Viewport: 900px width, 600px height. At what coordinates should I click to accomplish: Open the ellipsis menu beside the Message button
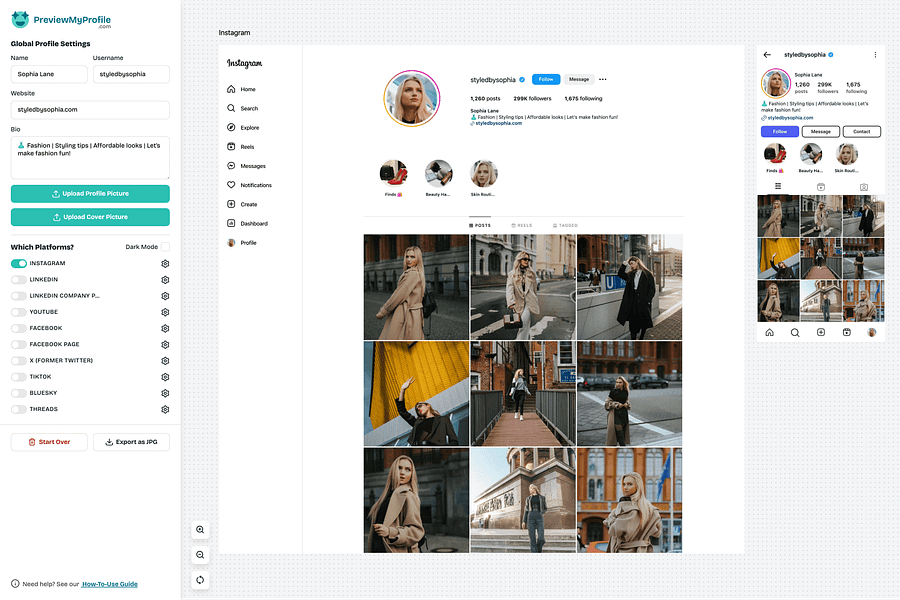tap(602, 78)
